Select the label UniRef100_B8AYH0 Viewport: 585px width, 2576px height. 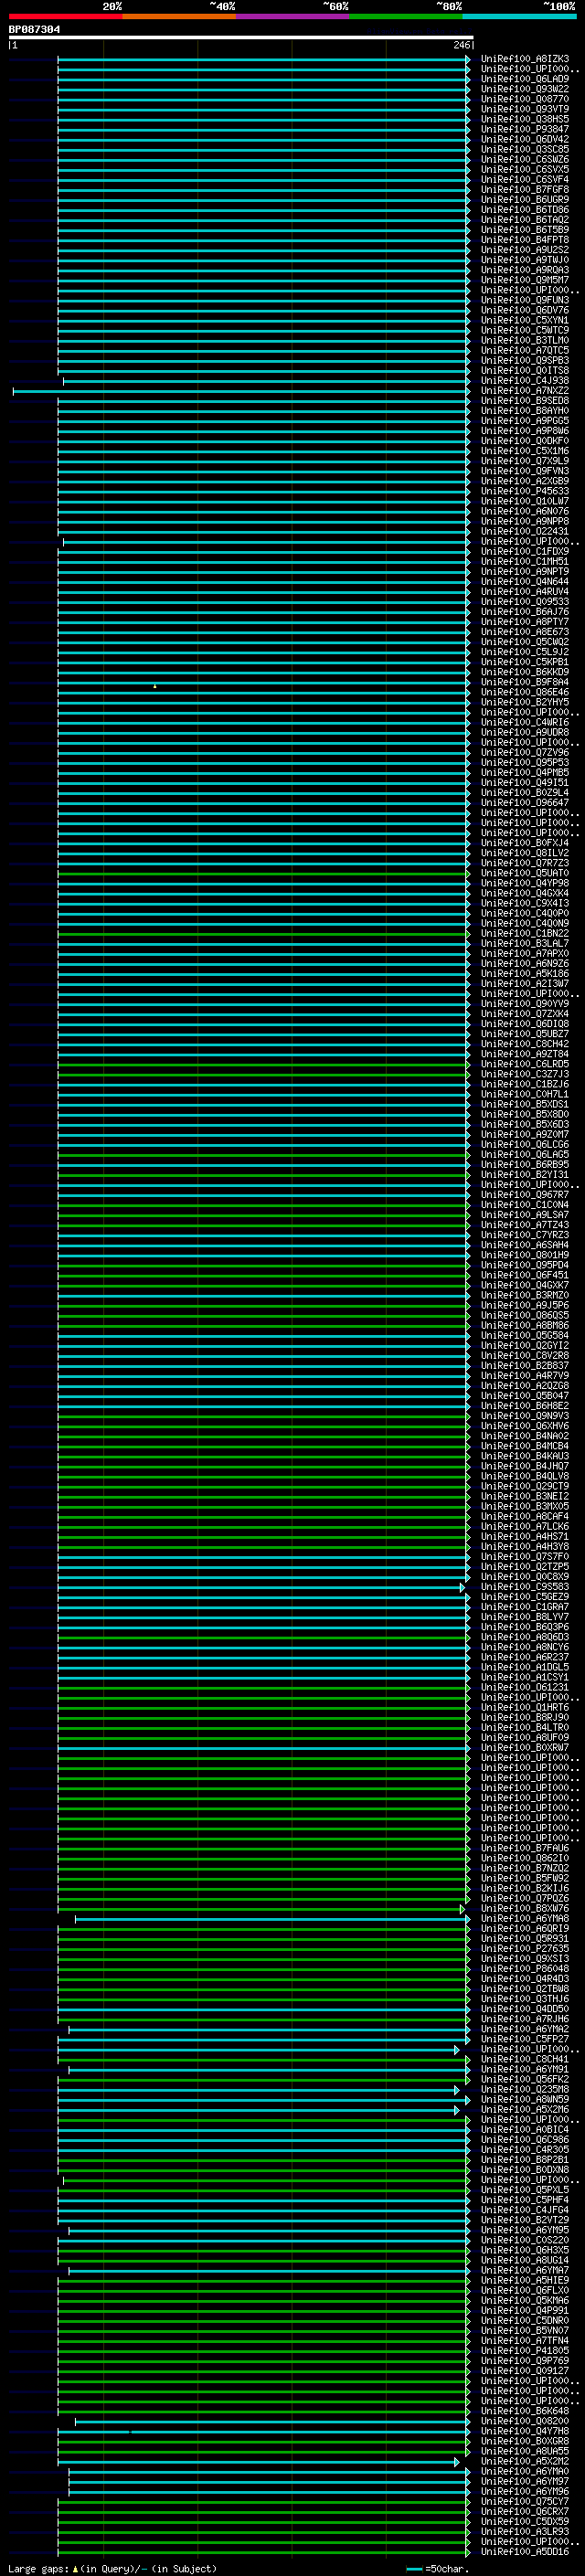525,411
